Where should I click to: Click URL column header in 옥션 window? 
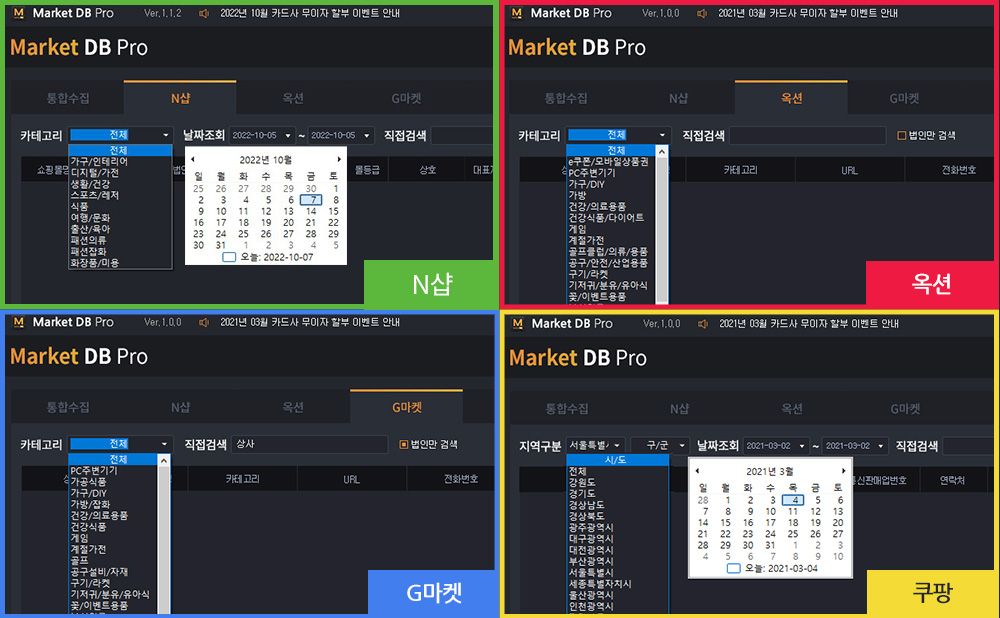[849, 170]
